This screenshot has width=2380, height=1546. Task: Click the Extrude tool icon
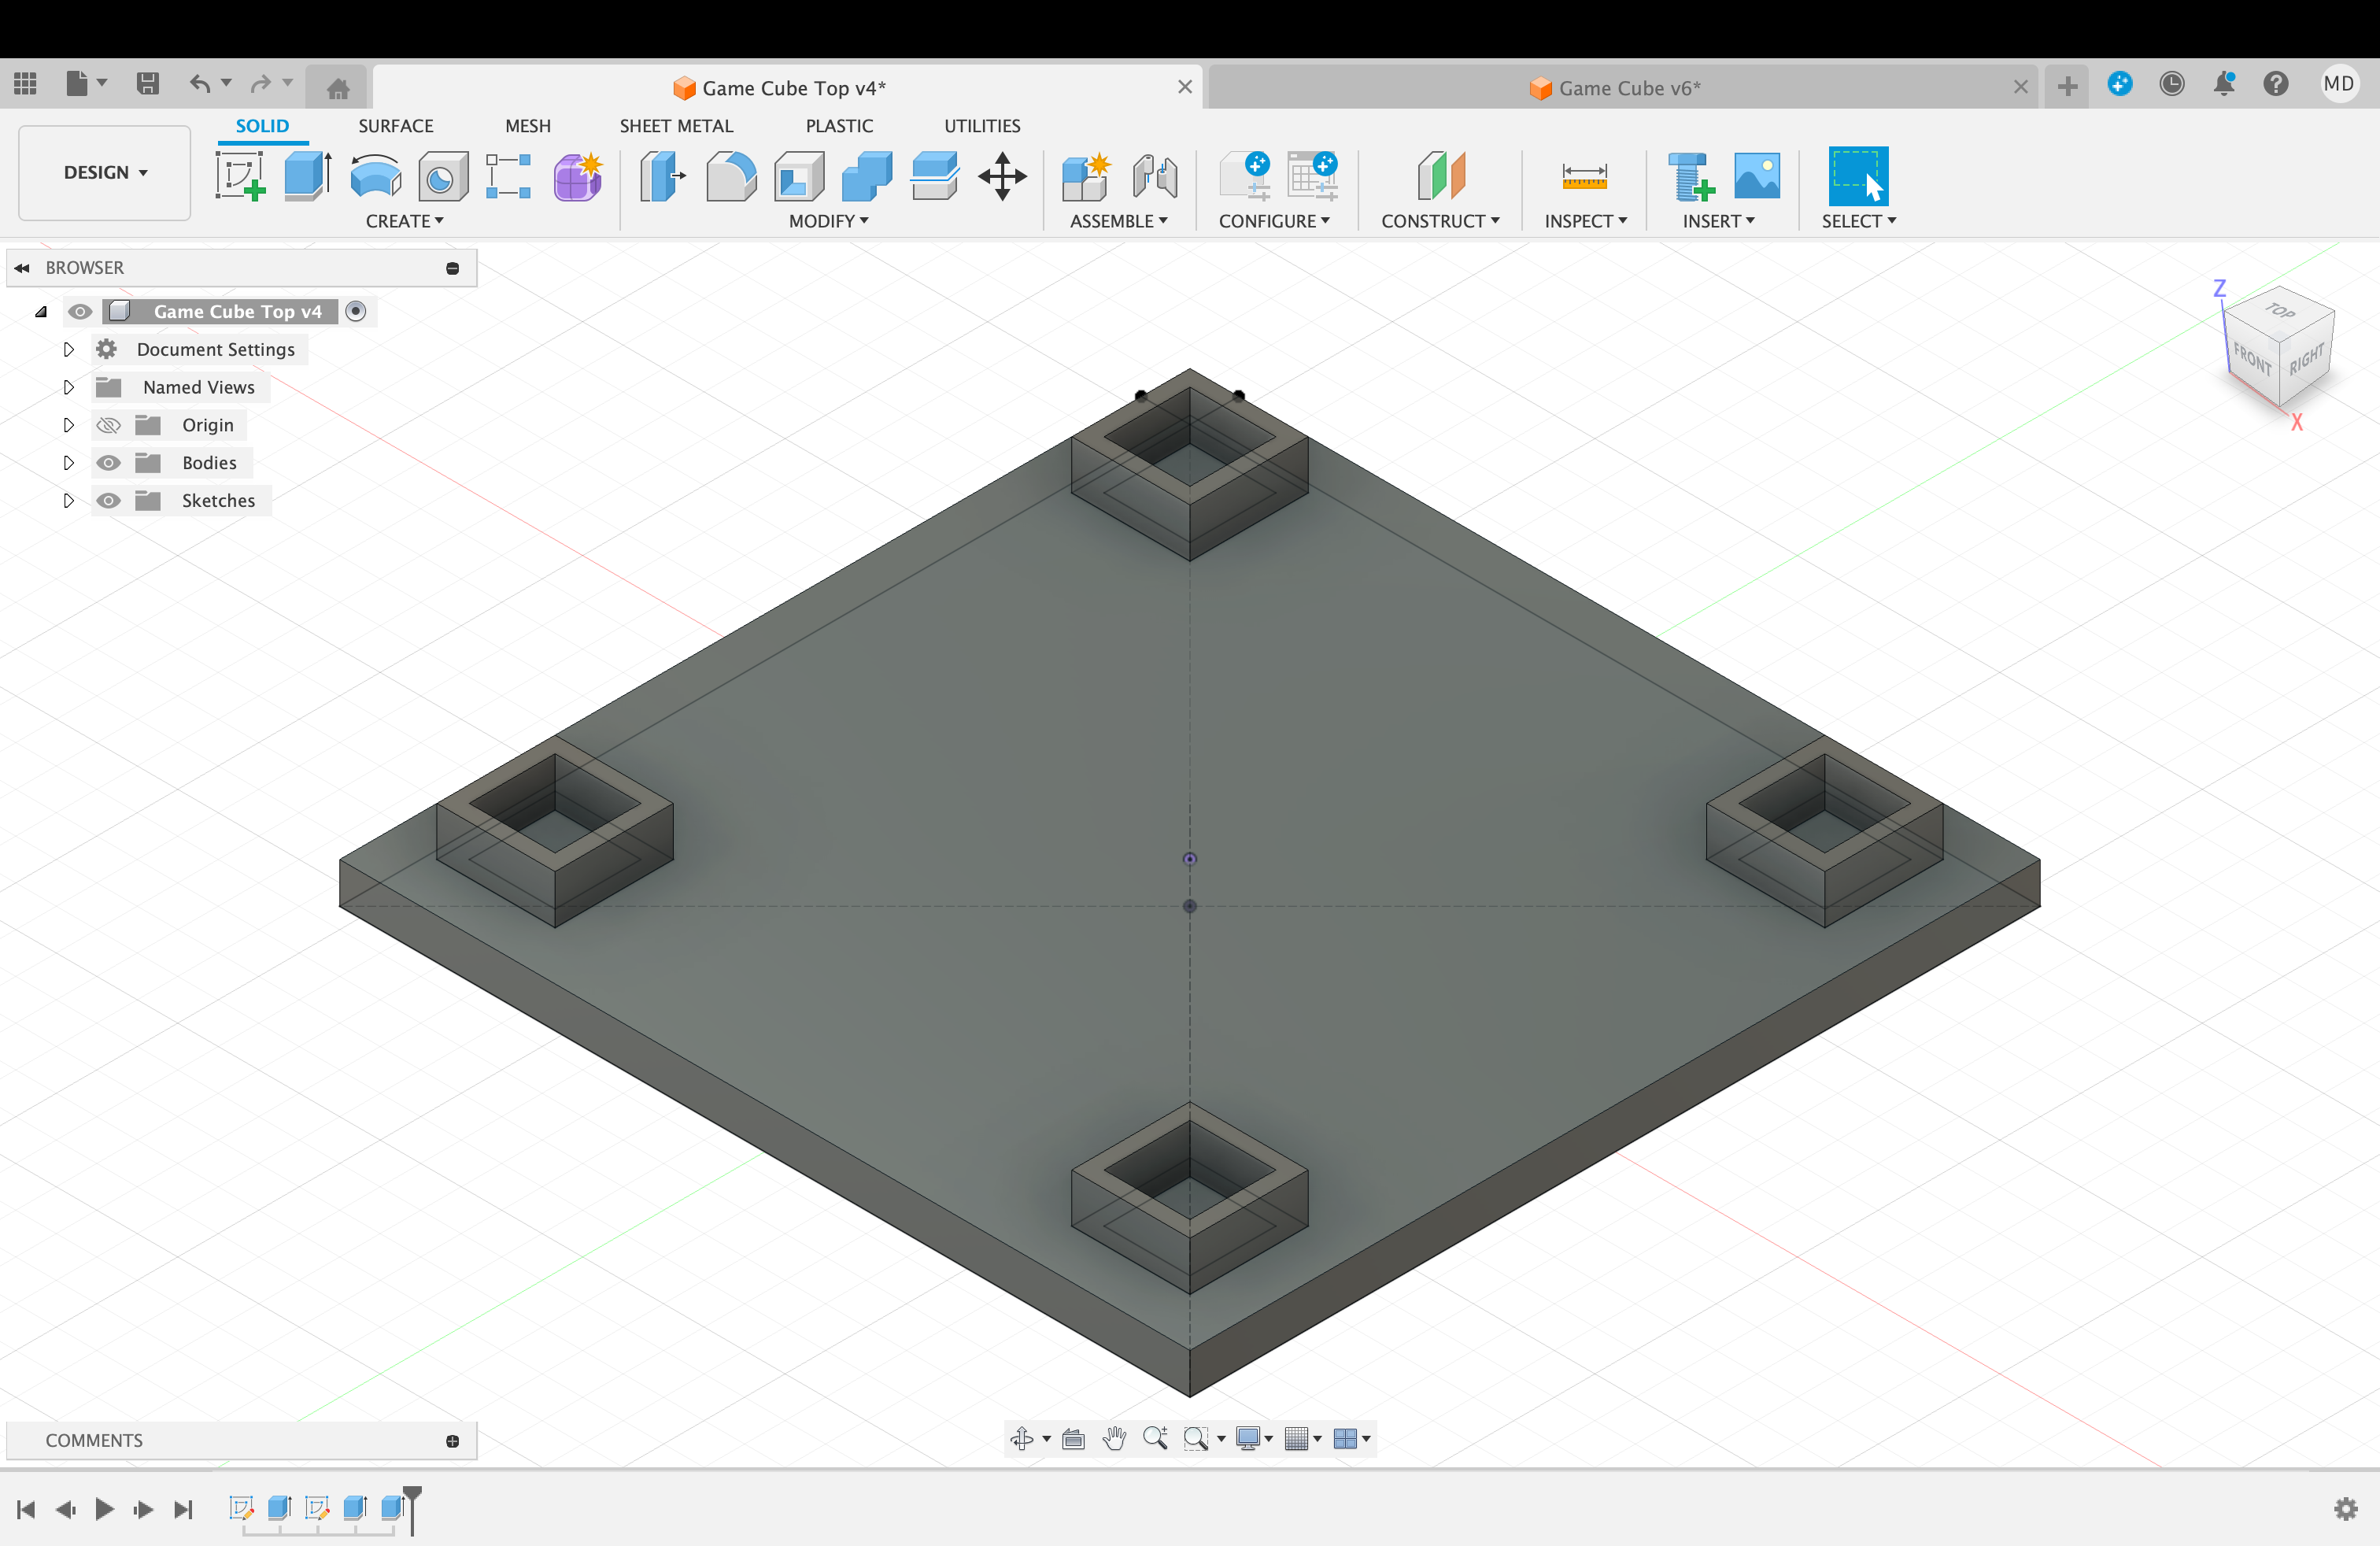click(307, 177)
